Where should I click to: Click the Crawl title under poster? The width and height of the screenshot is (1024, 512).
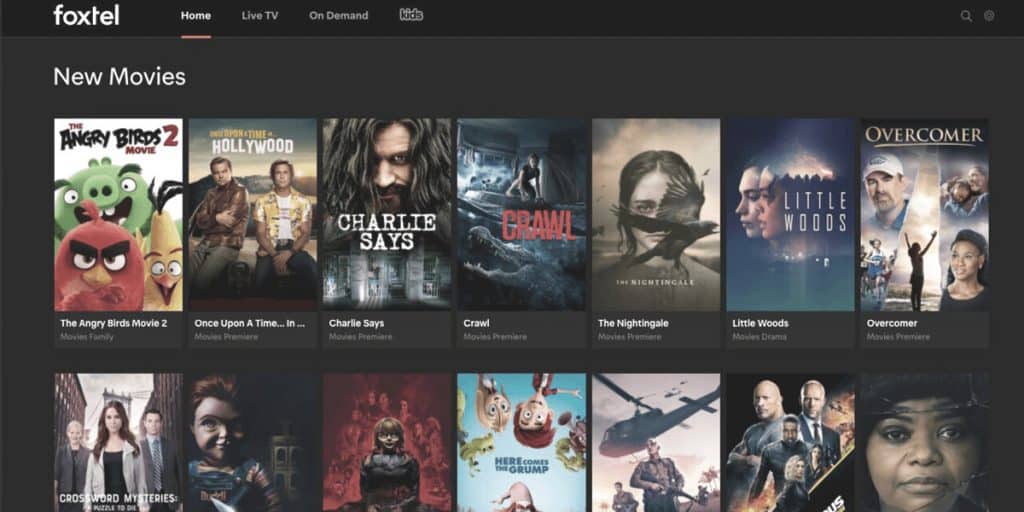click(x=476, y=323)
